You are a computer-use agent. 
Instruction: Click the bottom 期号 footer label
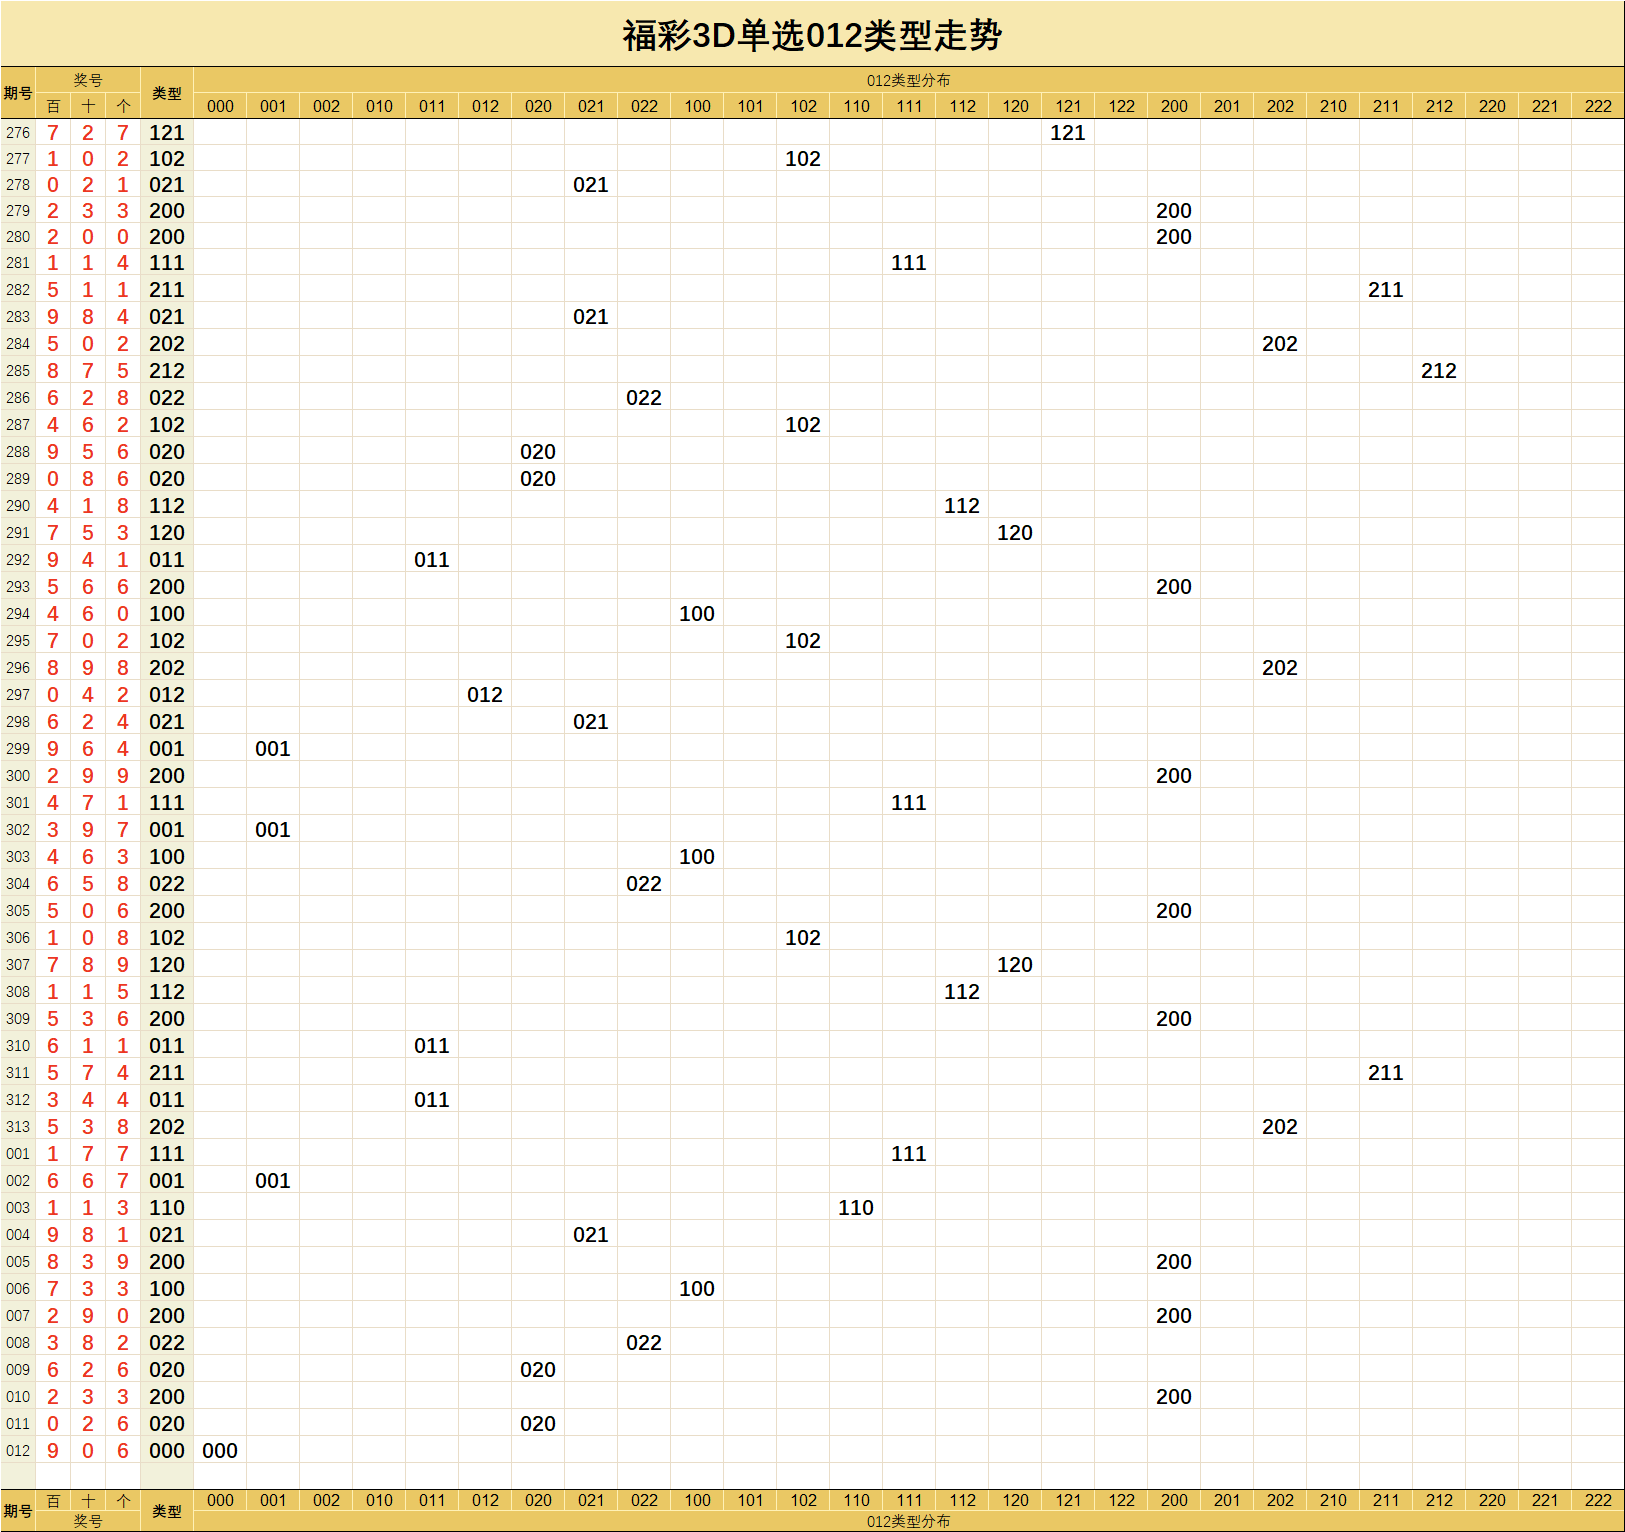[18, 1511]
